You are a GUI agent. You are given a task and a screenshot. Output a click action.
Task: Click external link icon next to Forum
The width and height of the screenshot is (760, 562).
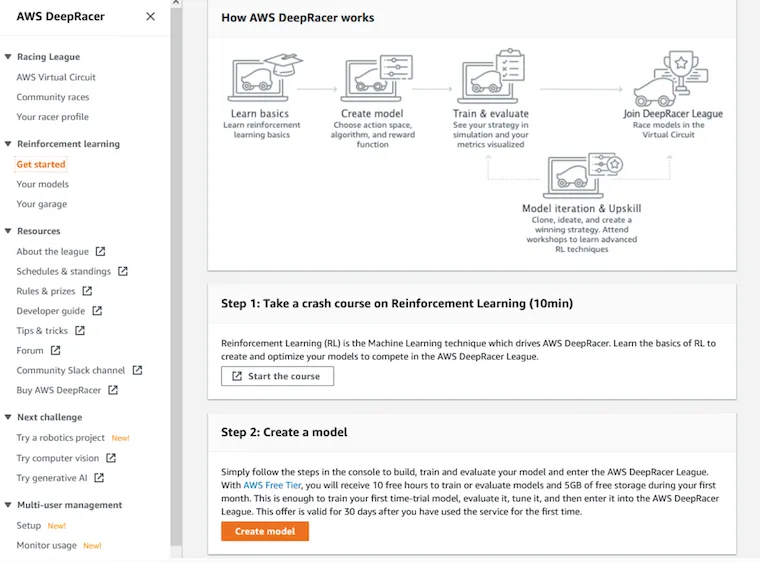tap(56, 350)
